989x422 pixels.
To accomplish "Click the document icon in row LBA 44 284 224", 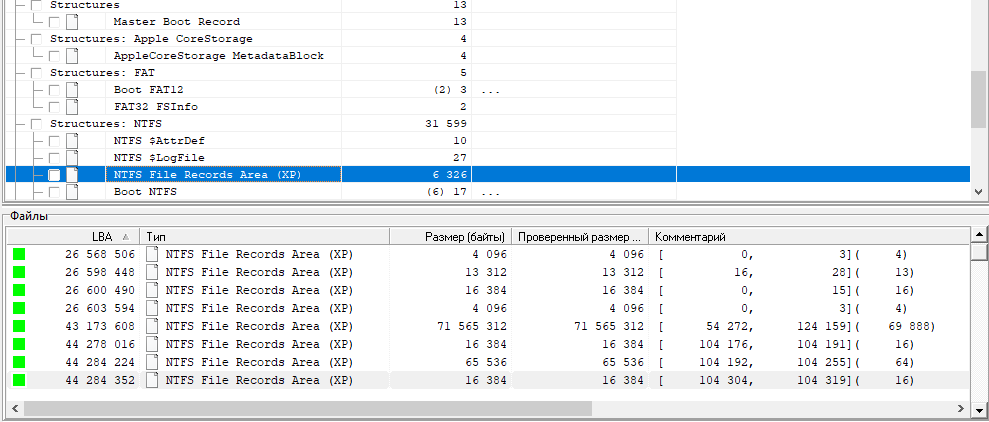I will coord(151,363).
